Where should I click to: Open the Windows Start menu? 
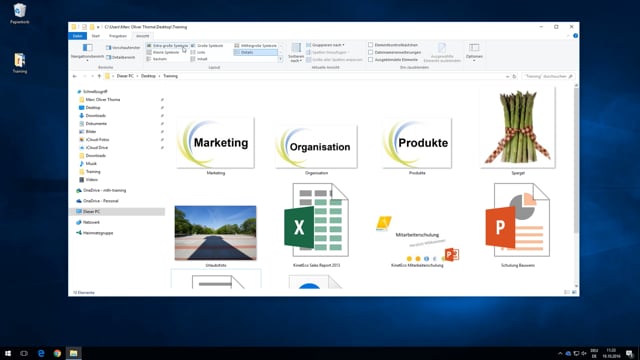(x=8, y=353)
